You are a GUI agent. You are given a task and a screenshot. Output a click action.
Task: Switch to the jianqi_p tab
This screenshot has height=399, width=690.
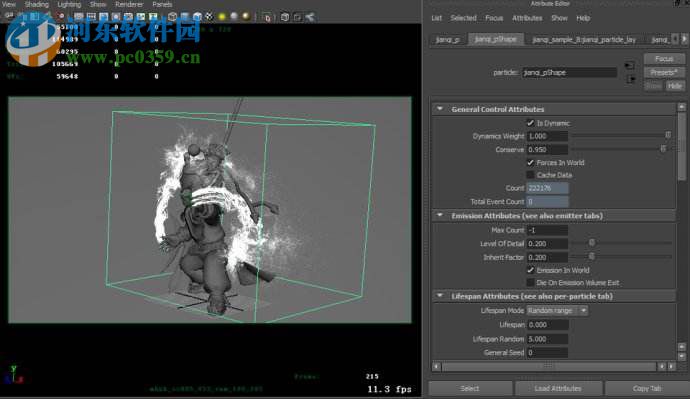pyautogui.click(x=448, y=40)
